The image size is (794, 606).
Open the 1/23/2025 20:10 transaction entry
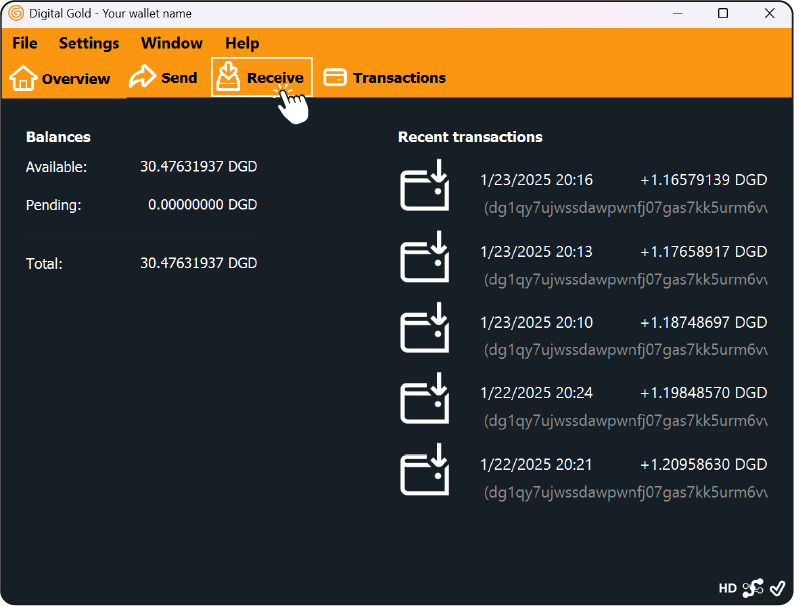coord(536,322)
